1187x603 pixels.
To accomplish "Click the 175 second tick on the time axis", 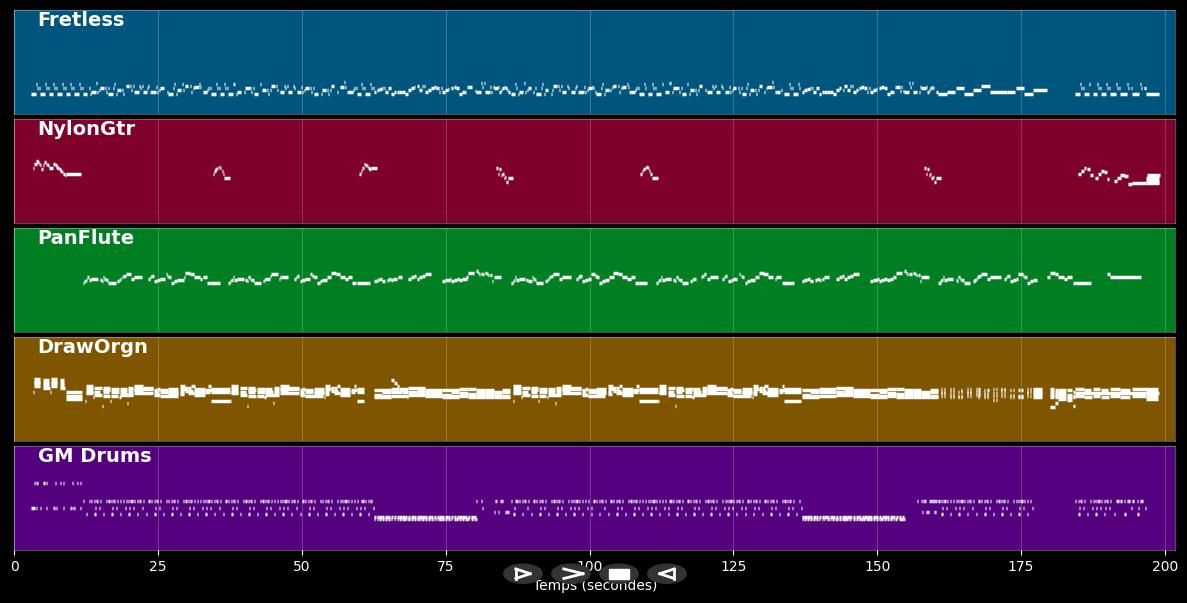I will tap(1020, 566).
